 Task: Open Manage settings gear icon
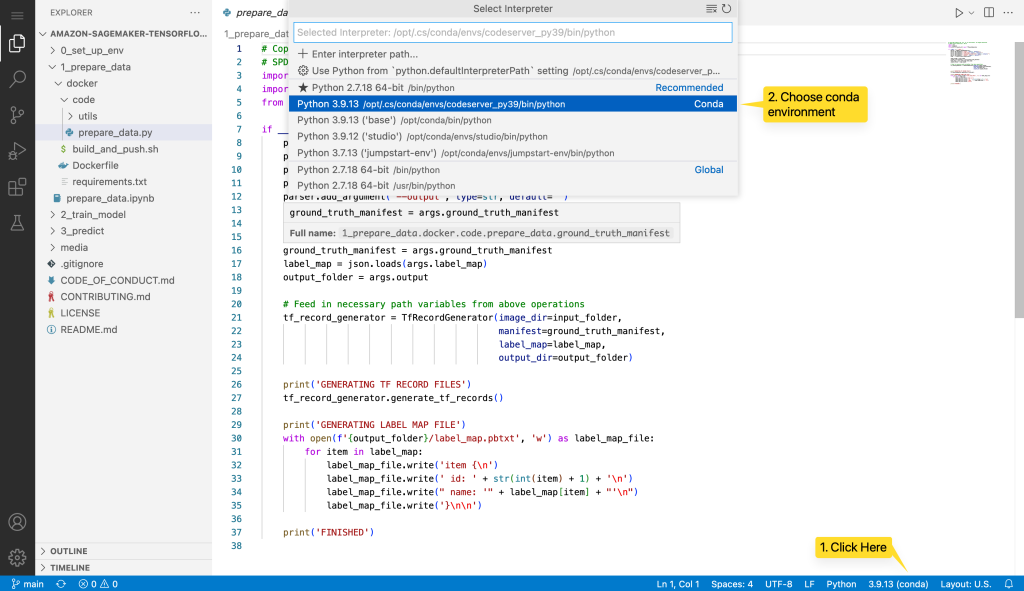coord(16,557)
